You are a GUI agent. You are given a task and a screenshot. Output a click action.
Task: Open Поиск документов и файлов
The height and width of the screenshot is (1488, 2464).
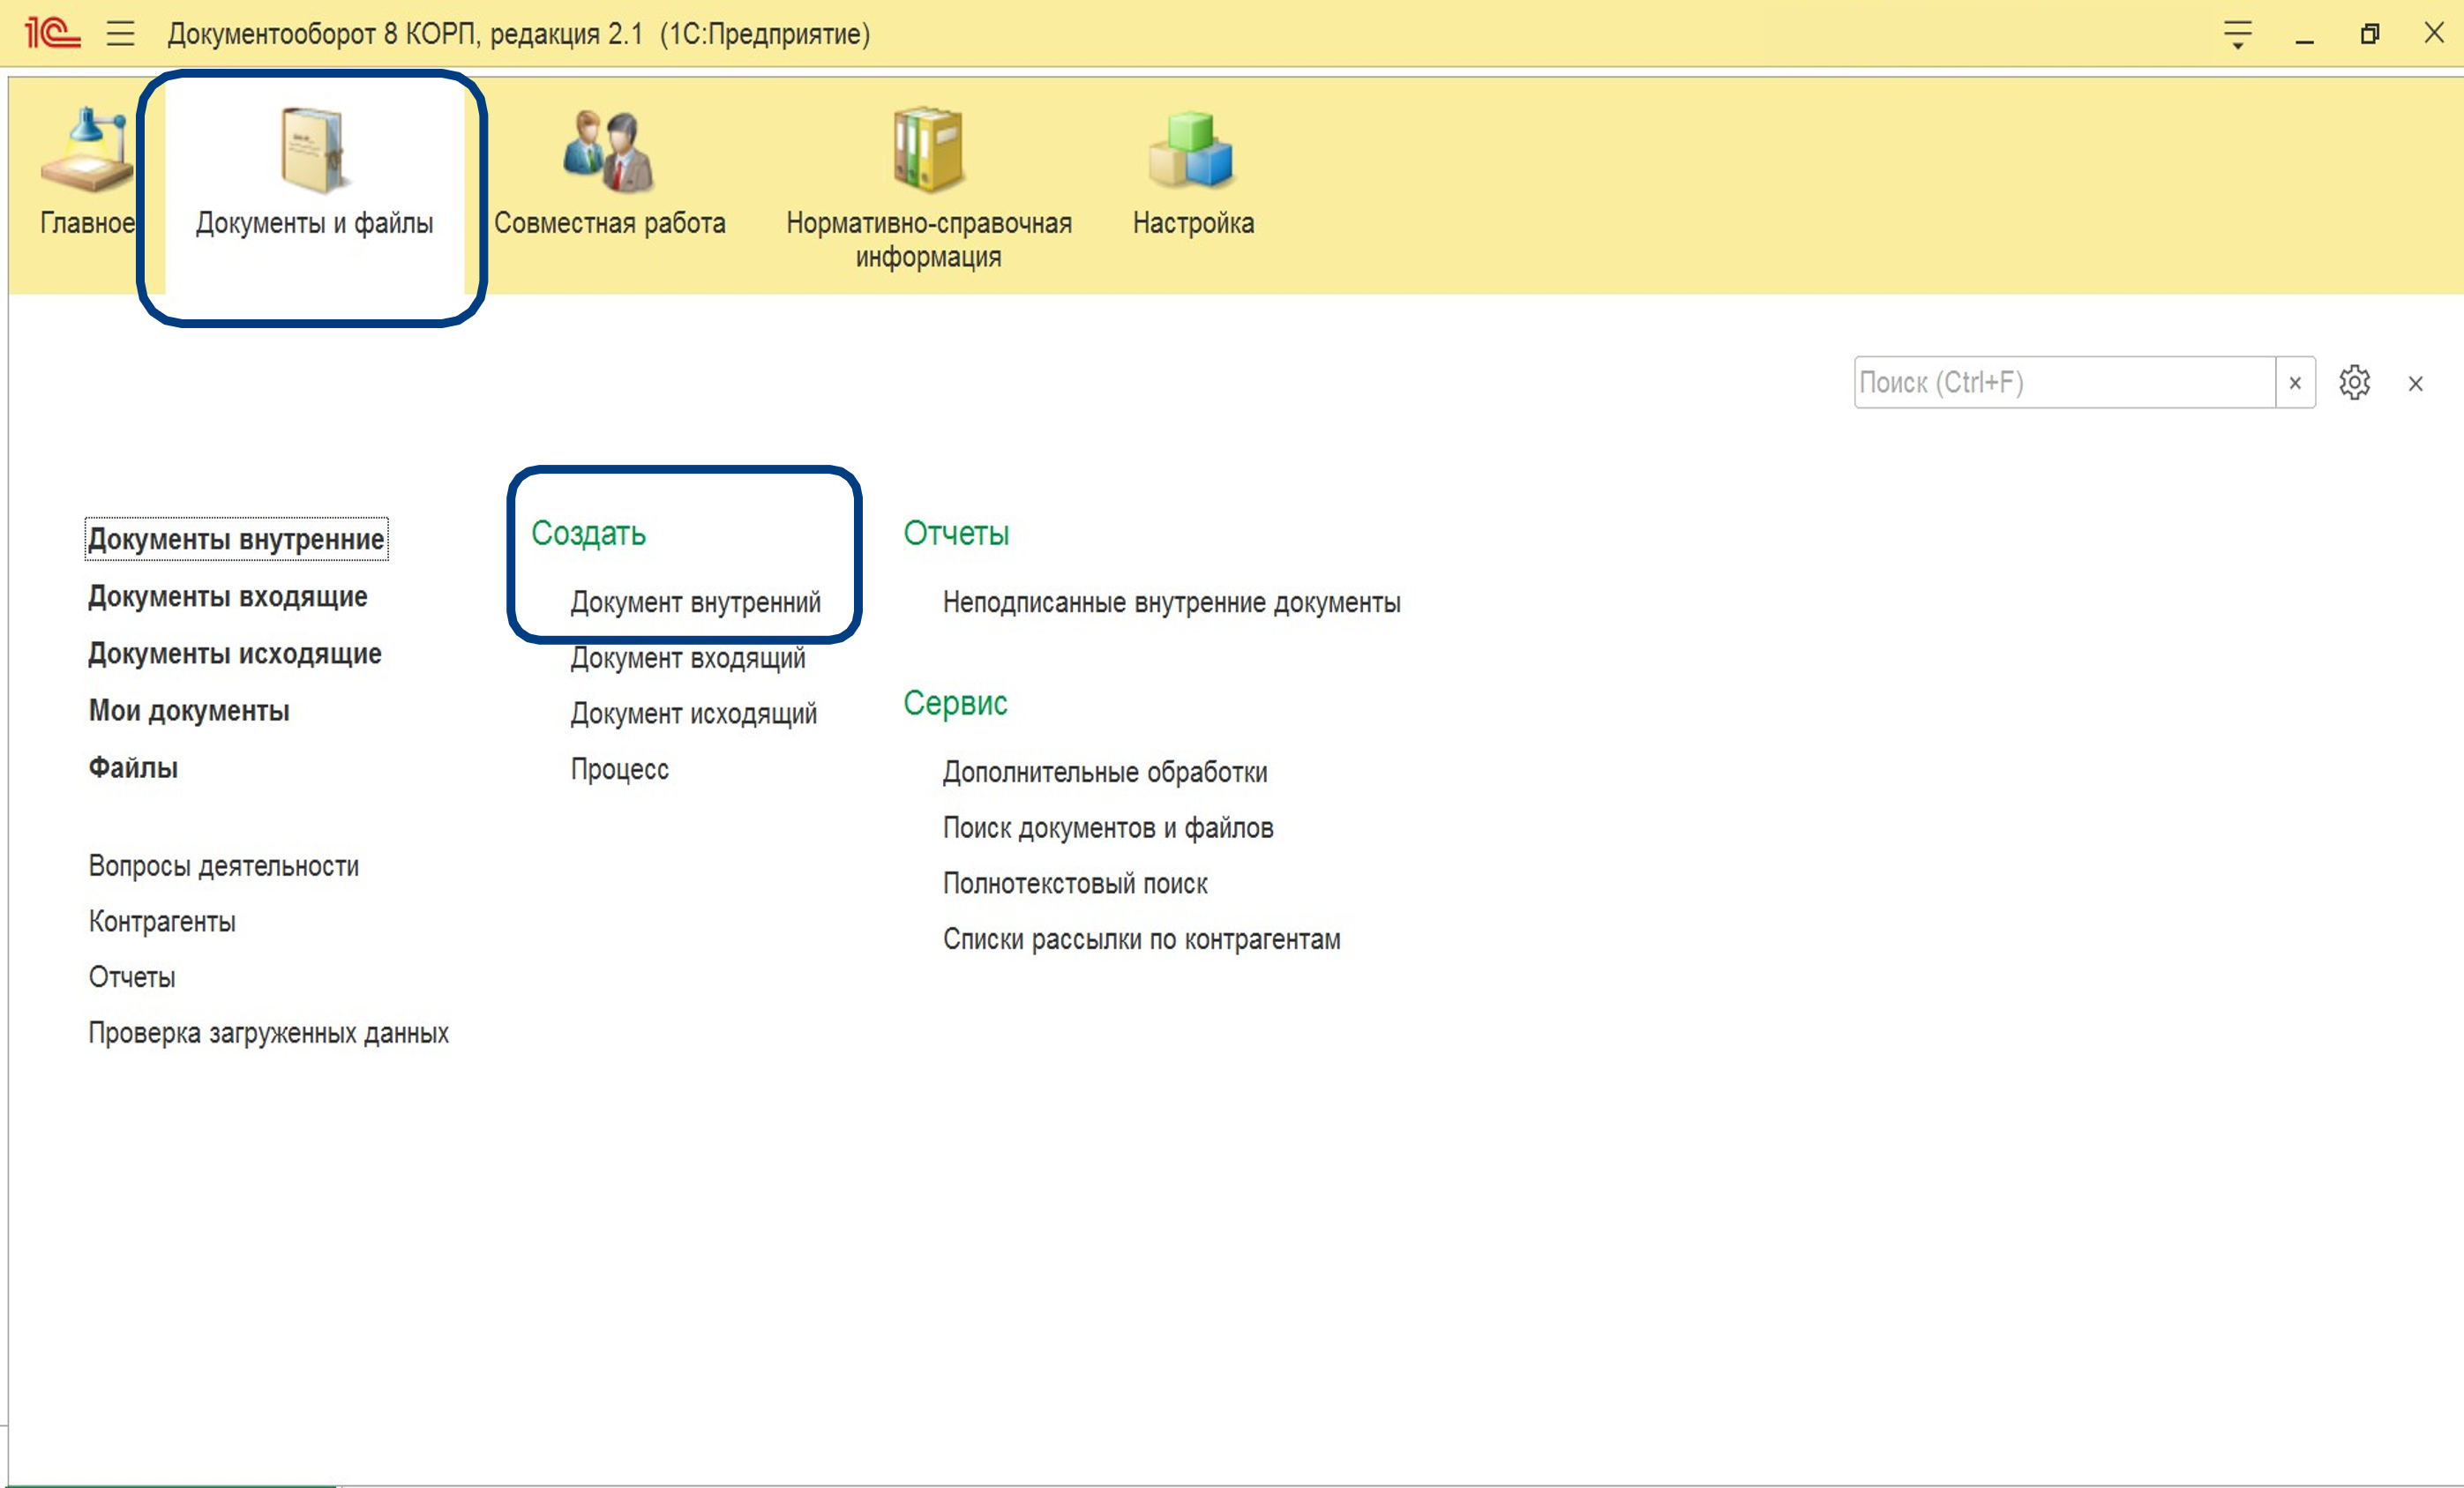coord(1107,829)
